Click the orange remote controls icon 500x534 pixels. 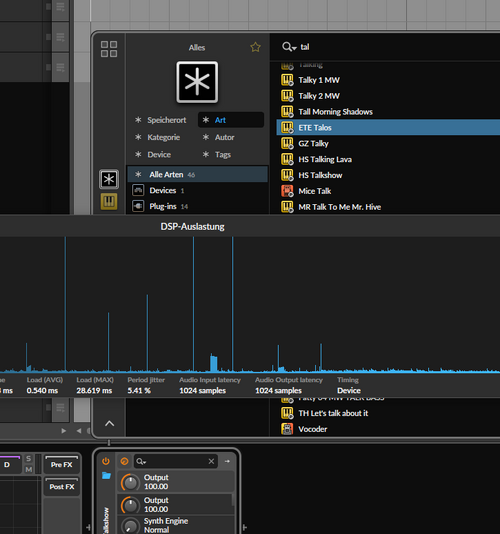point(125,461)
